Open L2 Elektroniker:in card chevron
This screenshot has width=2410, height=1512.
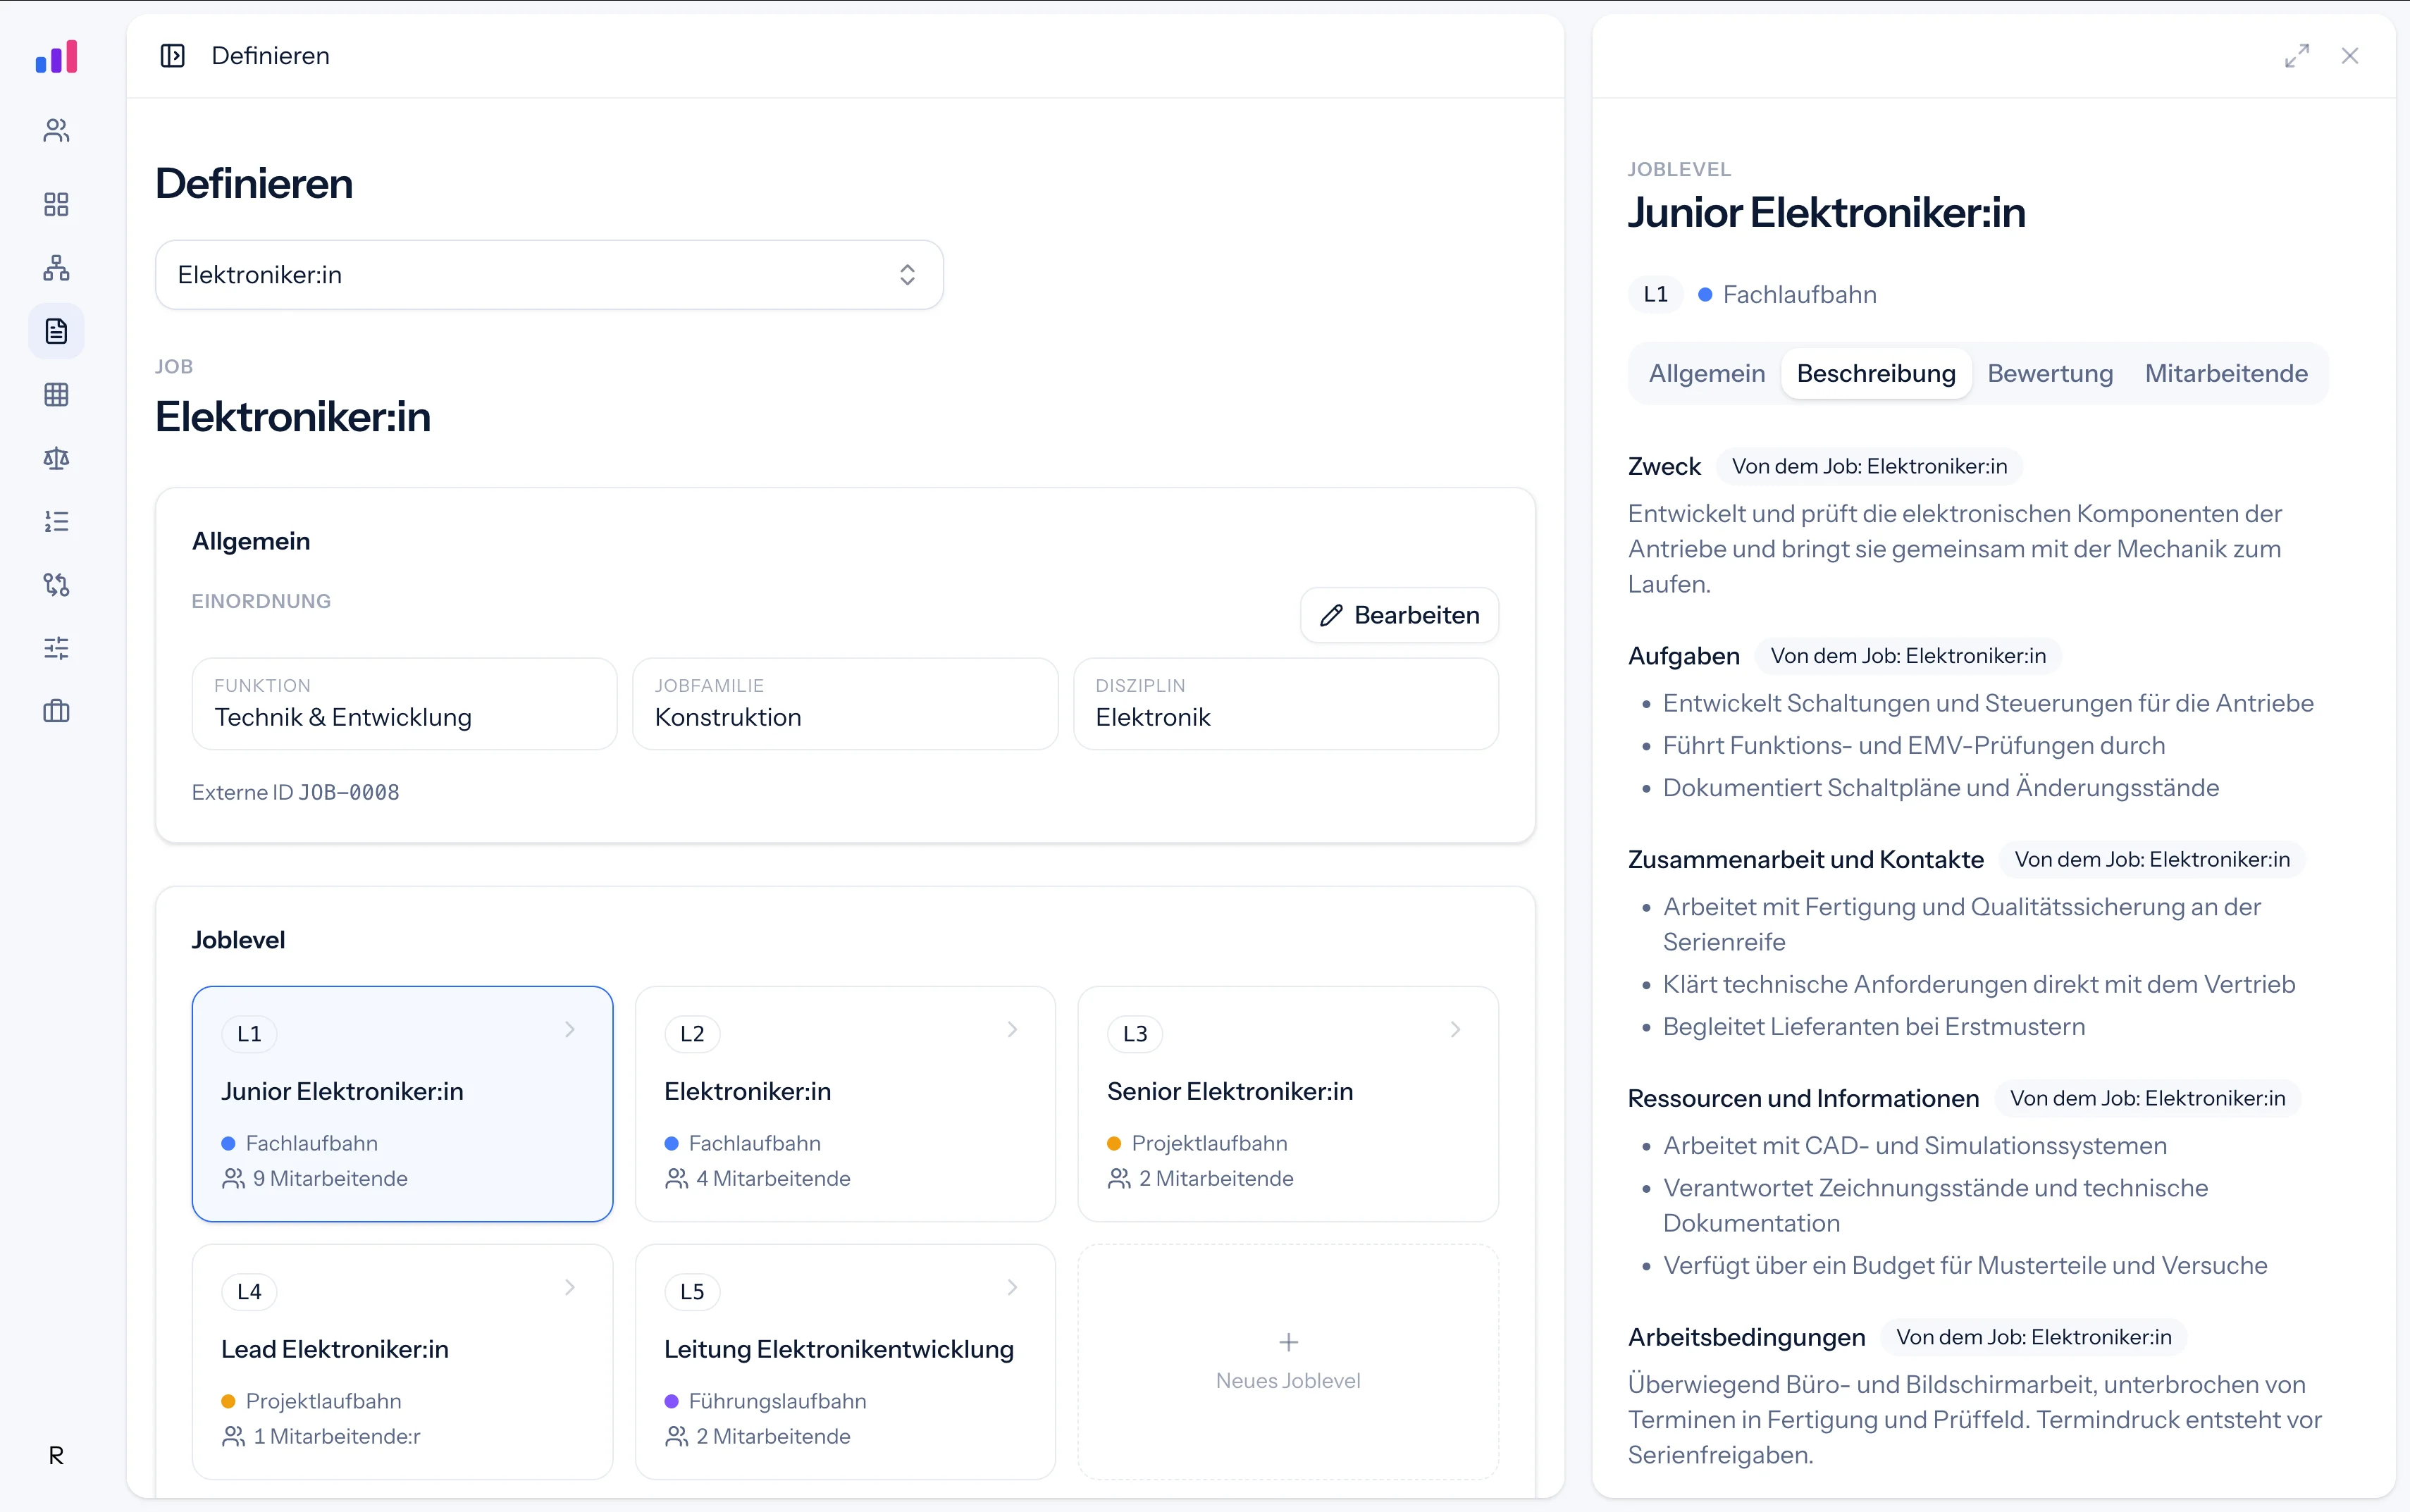1012,1029
